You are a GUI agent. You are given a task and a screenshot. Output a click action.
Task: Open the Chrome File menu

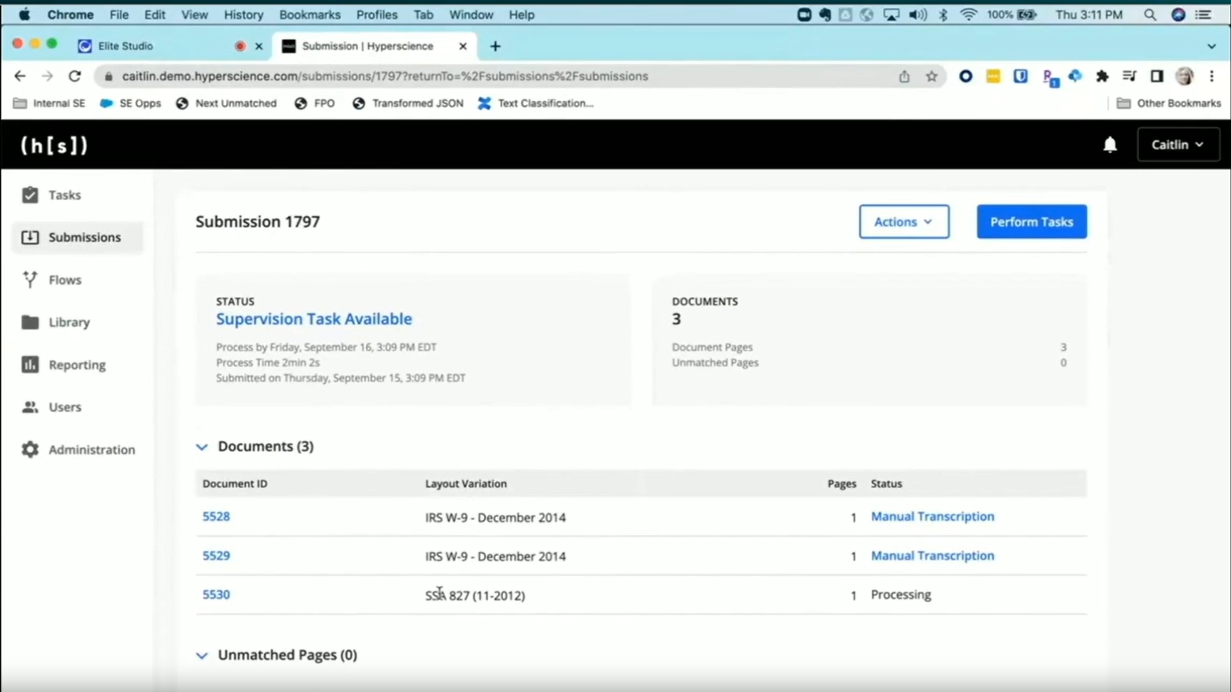point(119,15)
